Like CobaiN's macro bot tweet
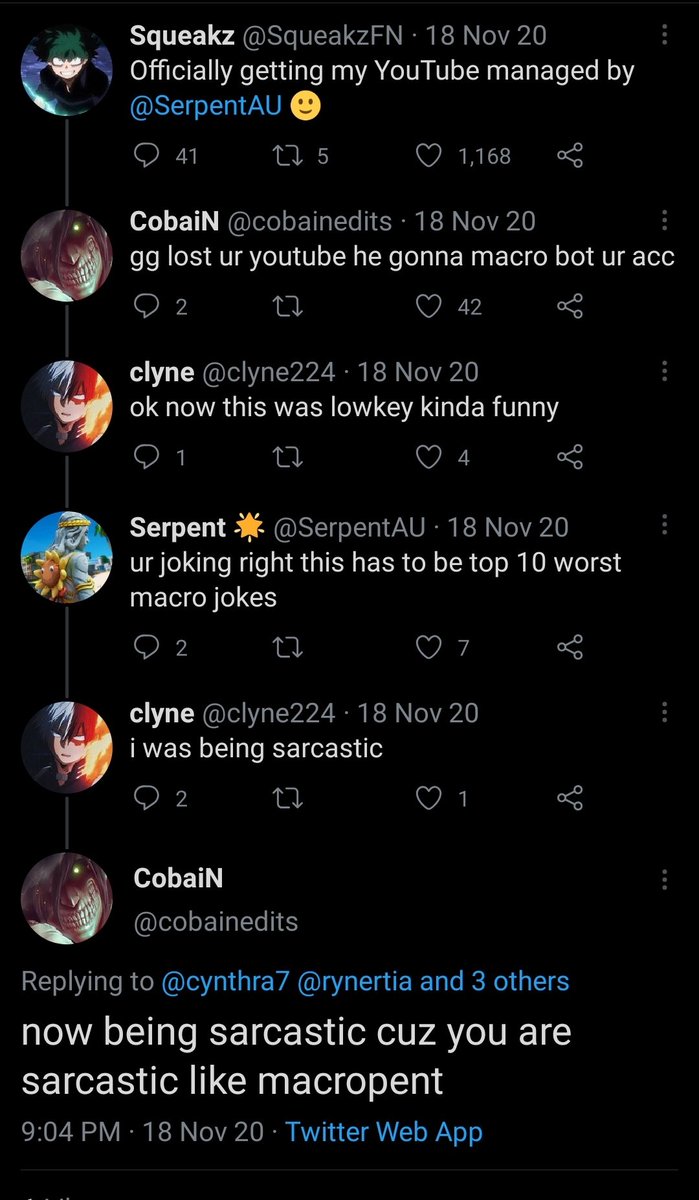 [x=429, y=307]
